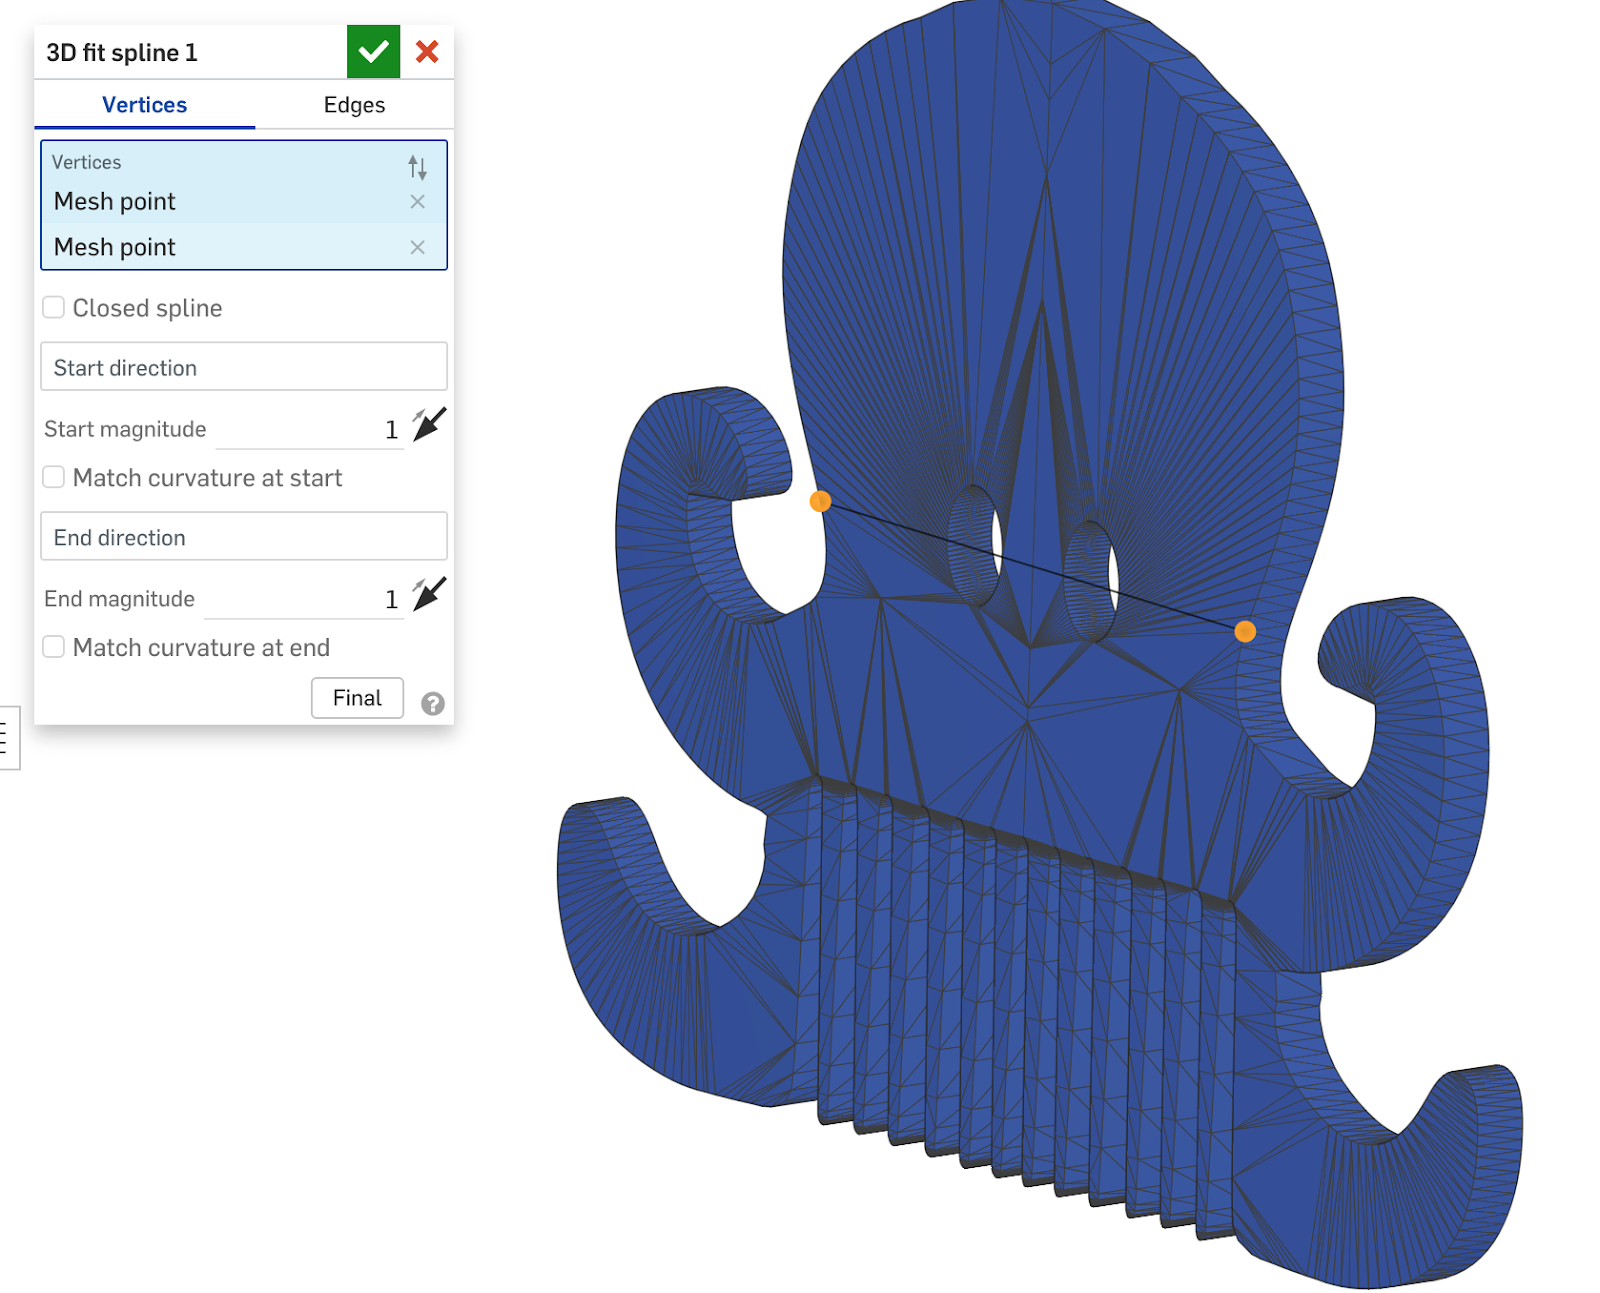The width and height of the screenshot is (1600, 1293).
Task: Toggle Match curvature at start
Action: 54,478
